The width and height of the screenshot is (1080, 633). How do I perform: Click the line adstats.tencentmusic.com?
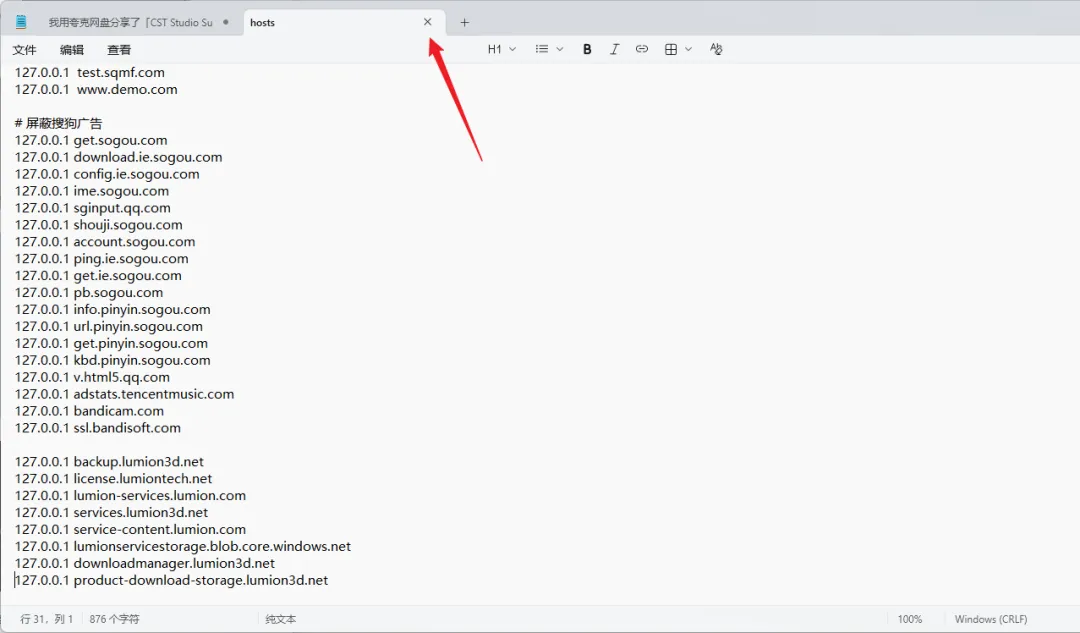[x=124, y=394]
